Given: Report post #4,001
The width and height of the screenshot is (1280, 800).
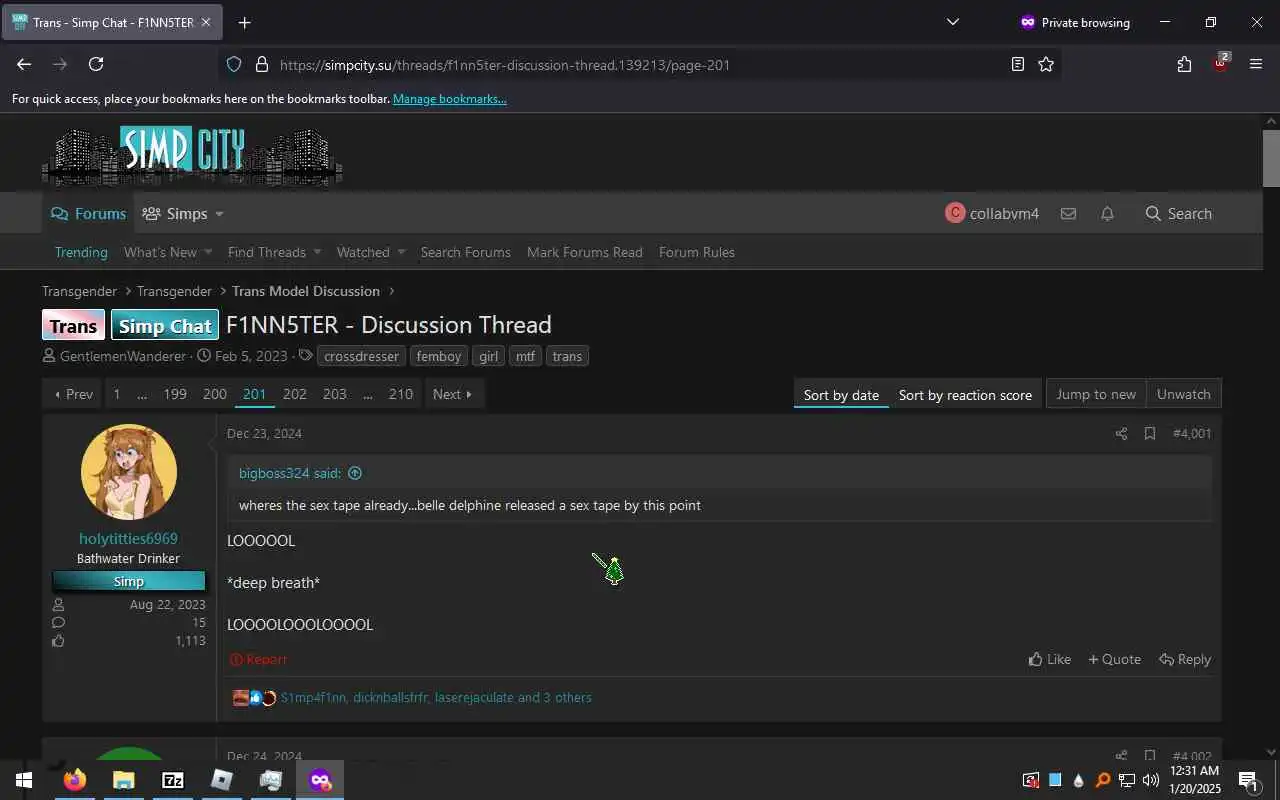Looking at the screenshot, I should (258, 659).
